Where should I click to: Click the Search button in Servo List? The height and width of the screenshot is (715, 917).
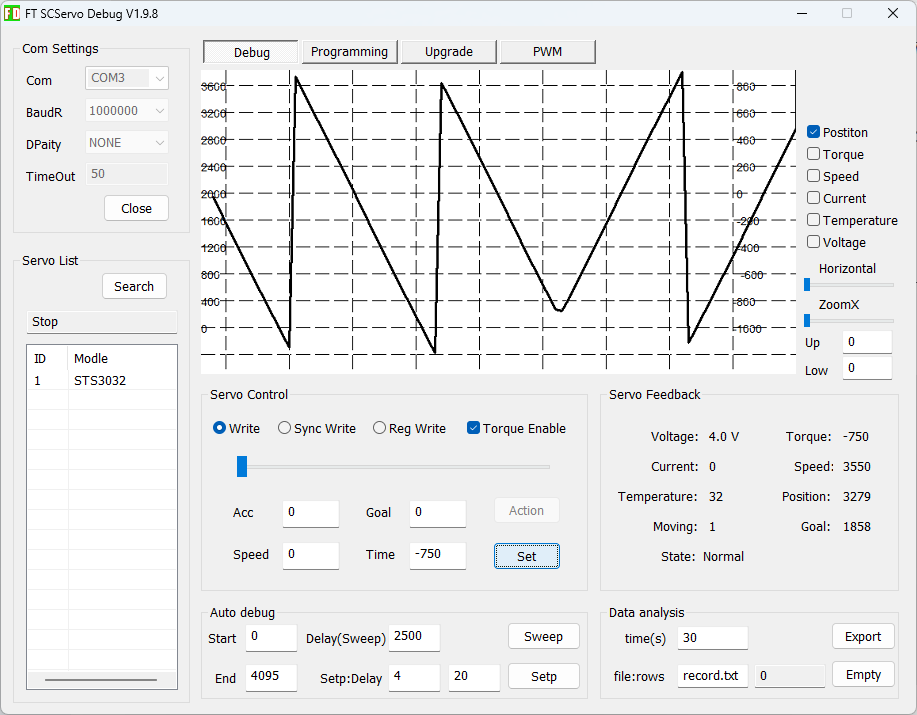click(134, 286)
